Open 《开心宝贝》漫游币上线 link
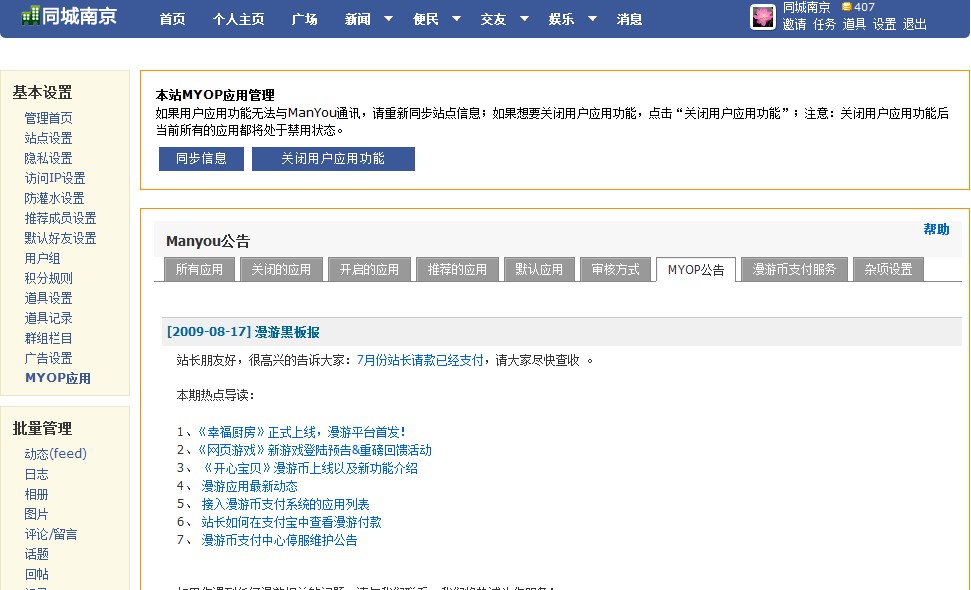This screenshot has width=971, height=590. pyautogui.click(x=310, y=468)
